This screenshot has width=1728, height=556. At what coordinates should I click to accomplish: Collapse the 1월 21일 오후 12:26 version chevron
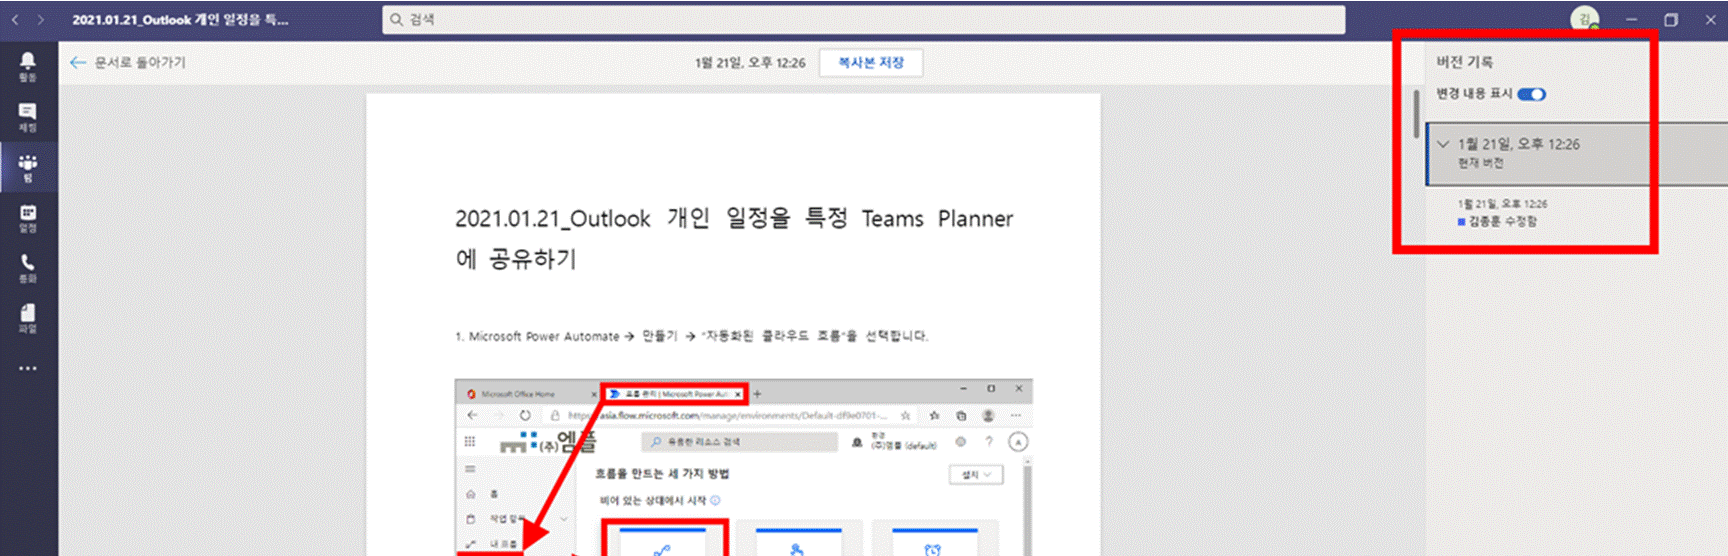[1443, 144]
